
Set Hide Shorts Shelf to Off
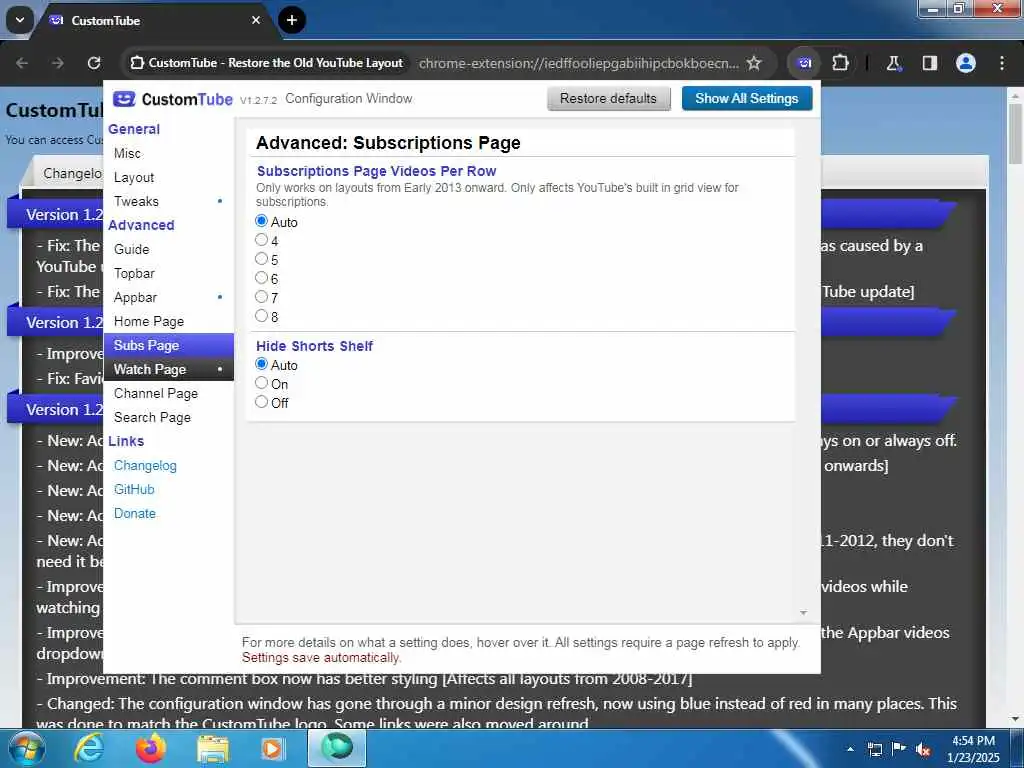(x=261, y=402)
